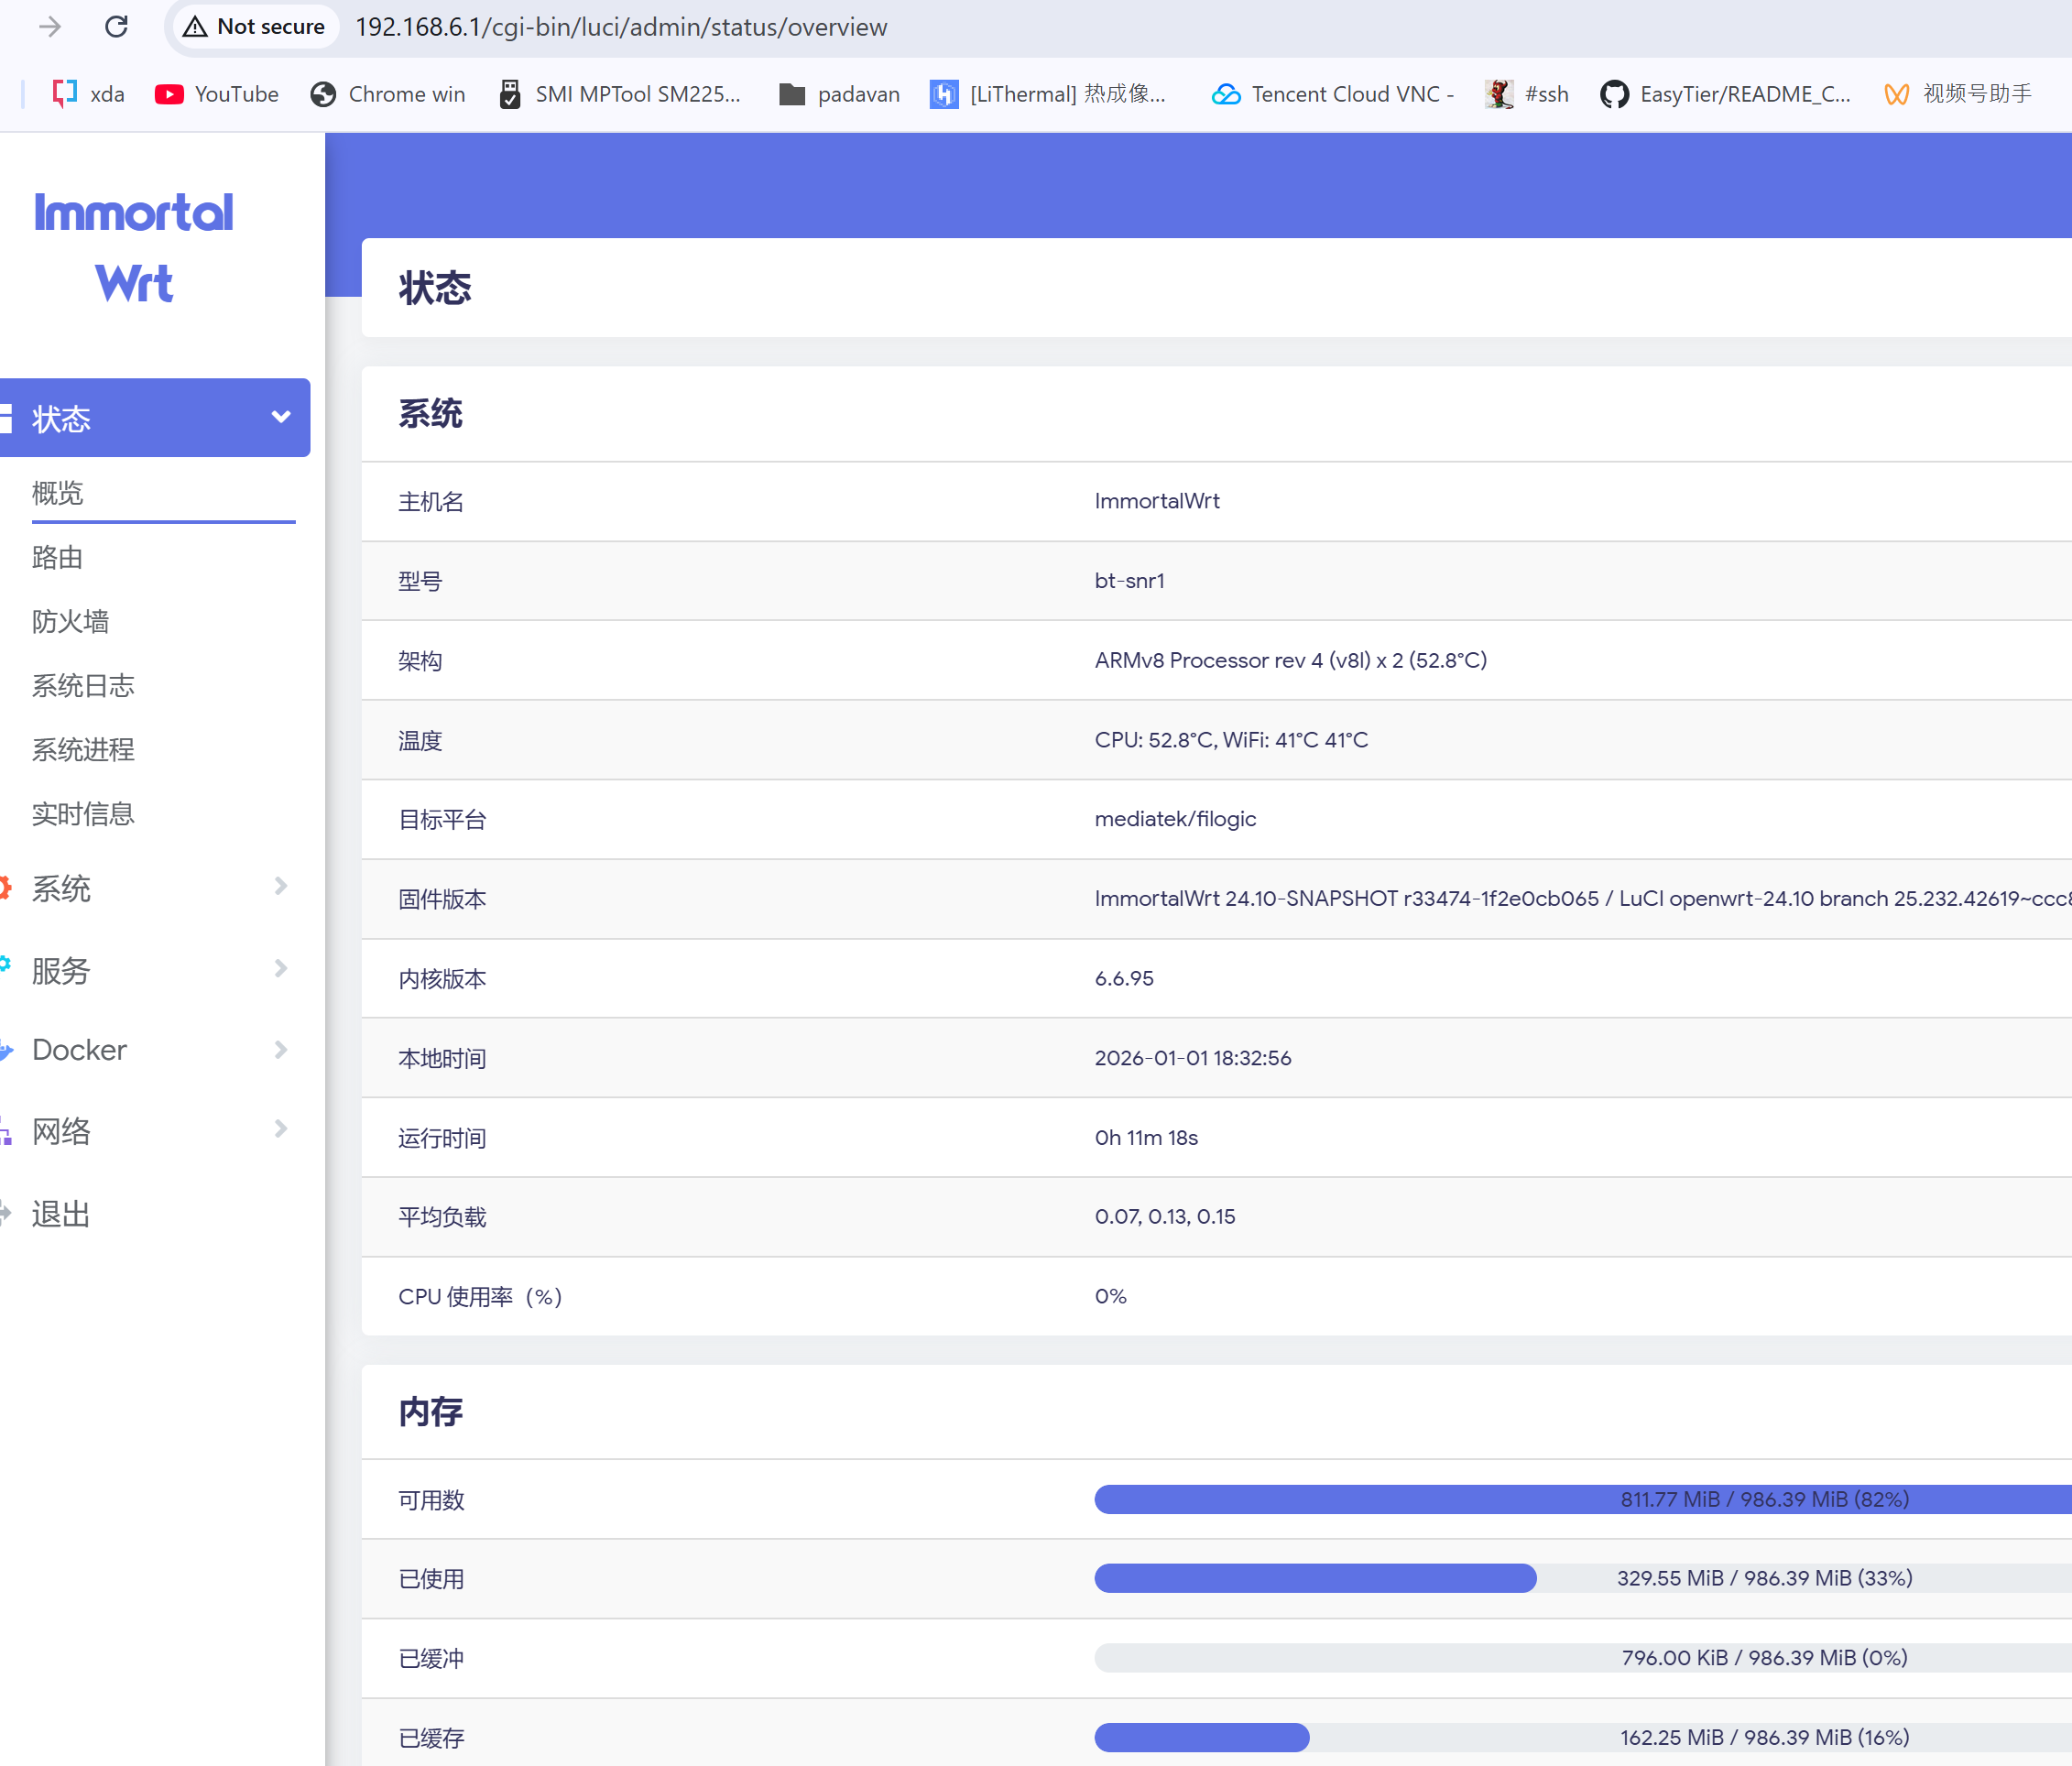
Task: Click the browser reload icon
Action: (x=116, y=27)
